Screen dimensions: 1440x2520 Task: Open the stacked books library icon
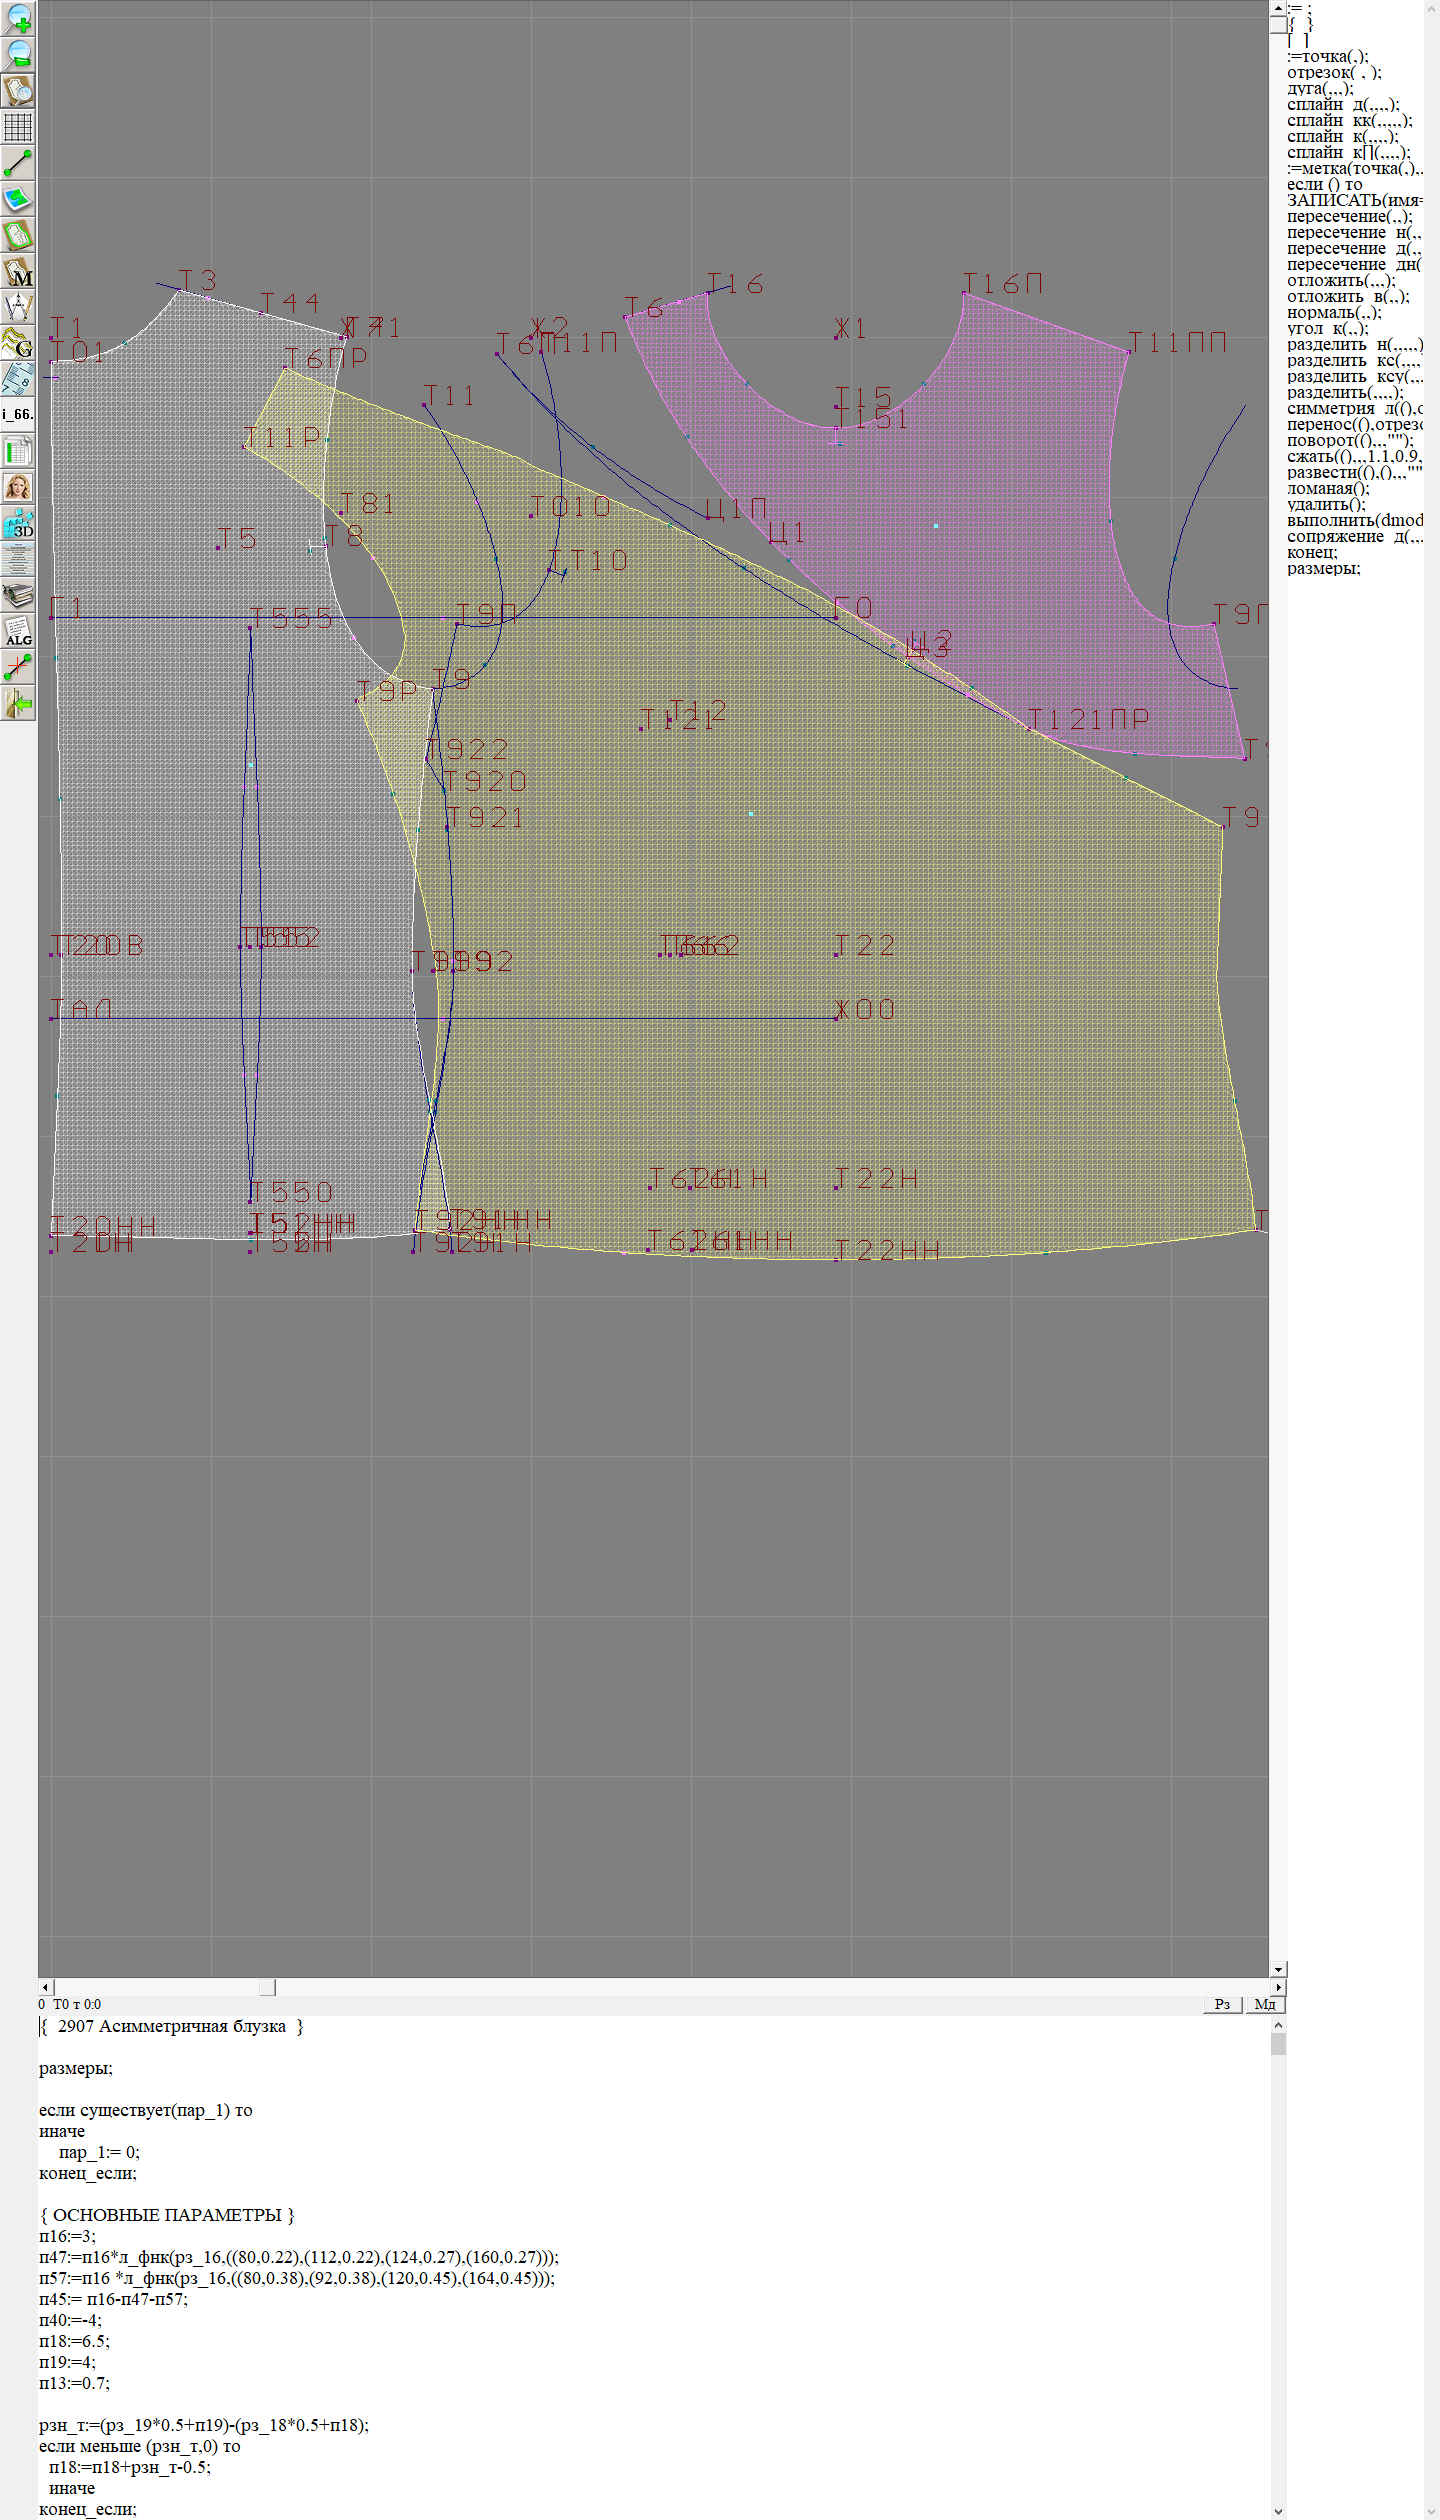(x=18, y=594)
